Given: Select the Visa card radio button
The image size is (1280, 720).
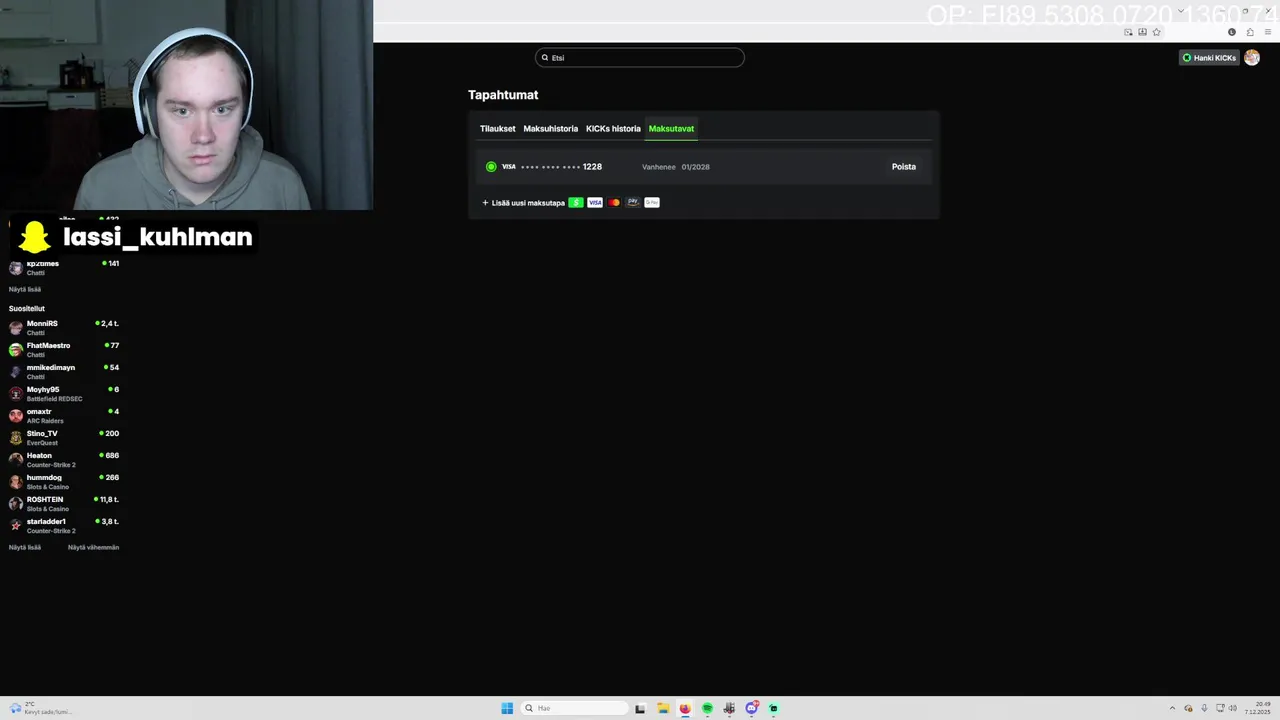Looking at the screenshot, I should (x=491, y=167).
